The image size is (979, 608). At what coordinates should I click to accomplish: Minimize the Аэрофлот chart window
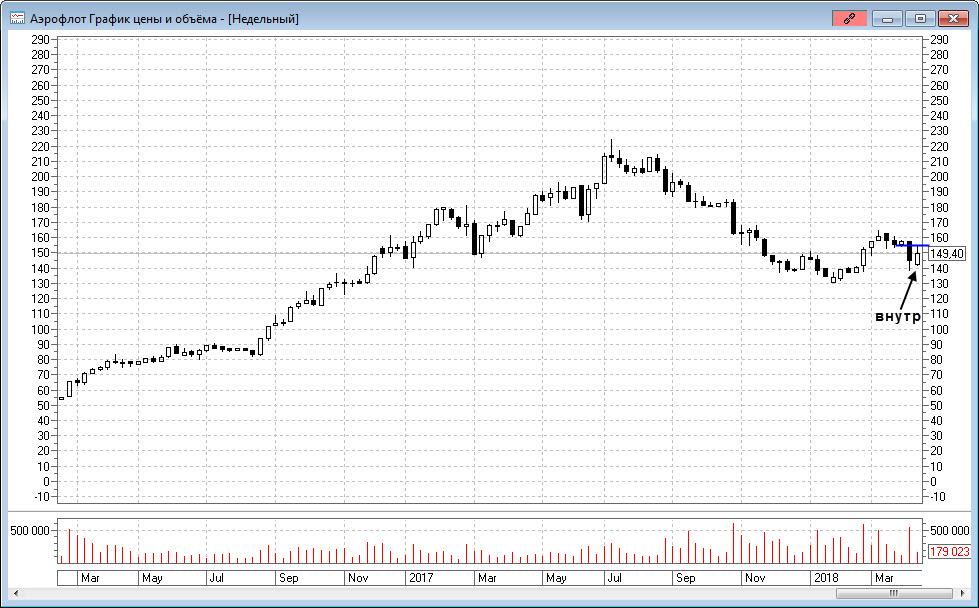[886, 18]
